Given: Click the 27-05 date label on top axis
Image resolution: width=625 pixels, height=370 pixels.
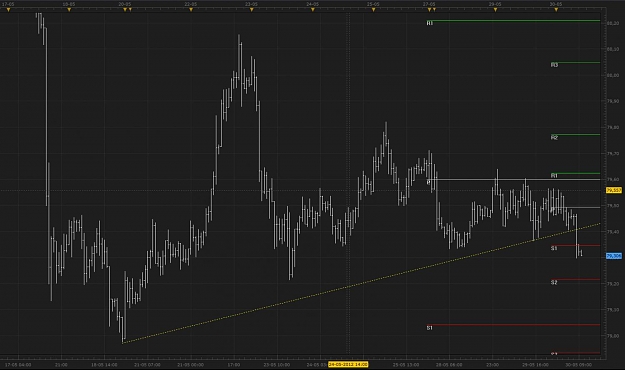Looking at the screenshot, I should tap(429, 4).
